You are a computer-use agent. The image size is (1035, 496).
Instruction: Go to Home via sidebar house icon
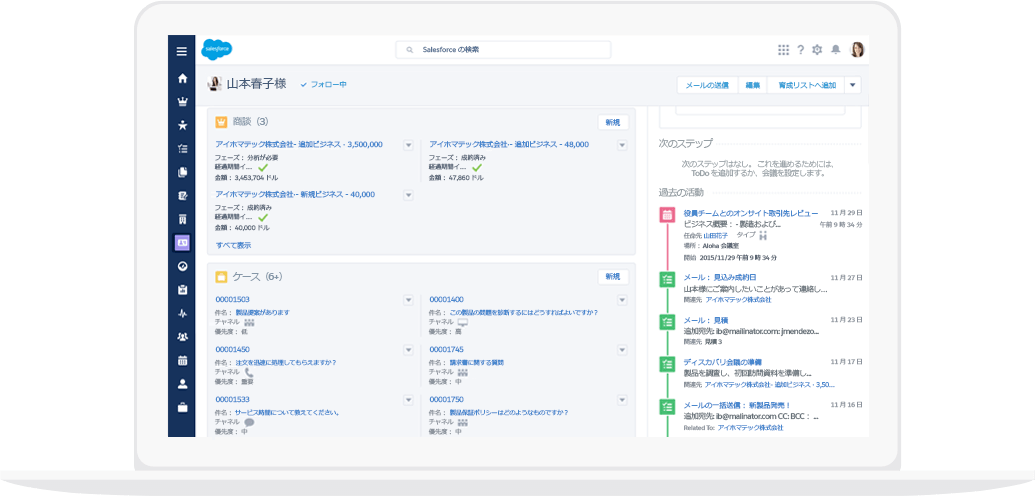tap(182, 78)
